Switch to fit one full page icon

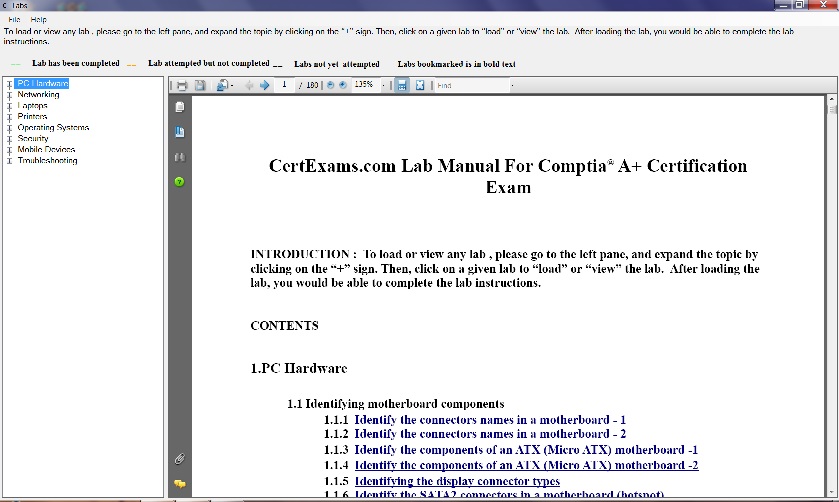(420, 86)
